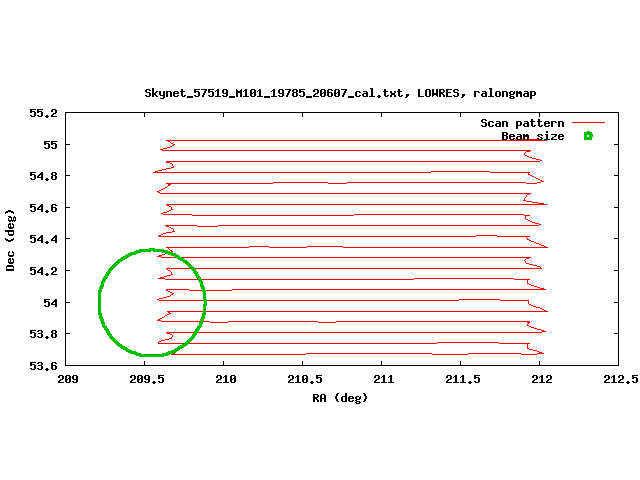Click the red scan pattern legend line
Screen dimensions: 640x480
[588, 122]
